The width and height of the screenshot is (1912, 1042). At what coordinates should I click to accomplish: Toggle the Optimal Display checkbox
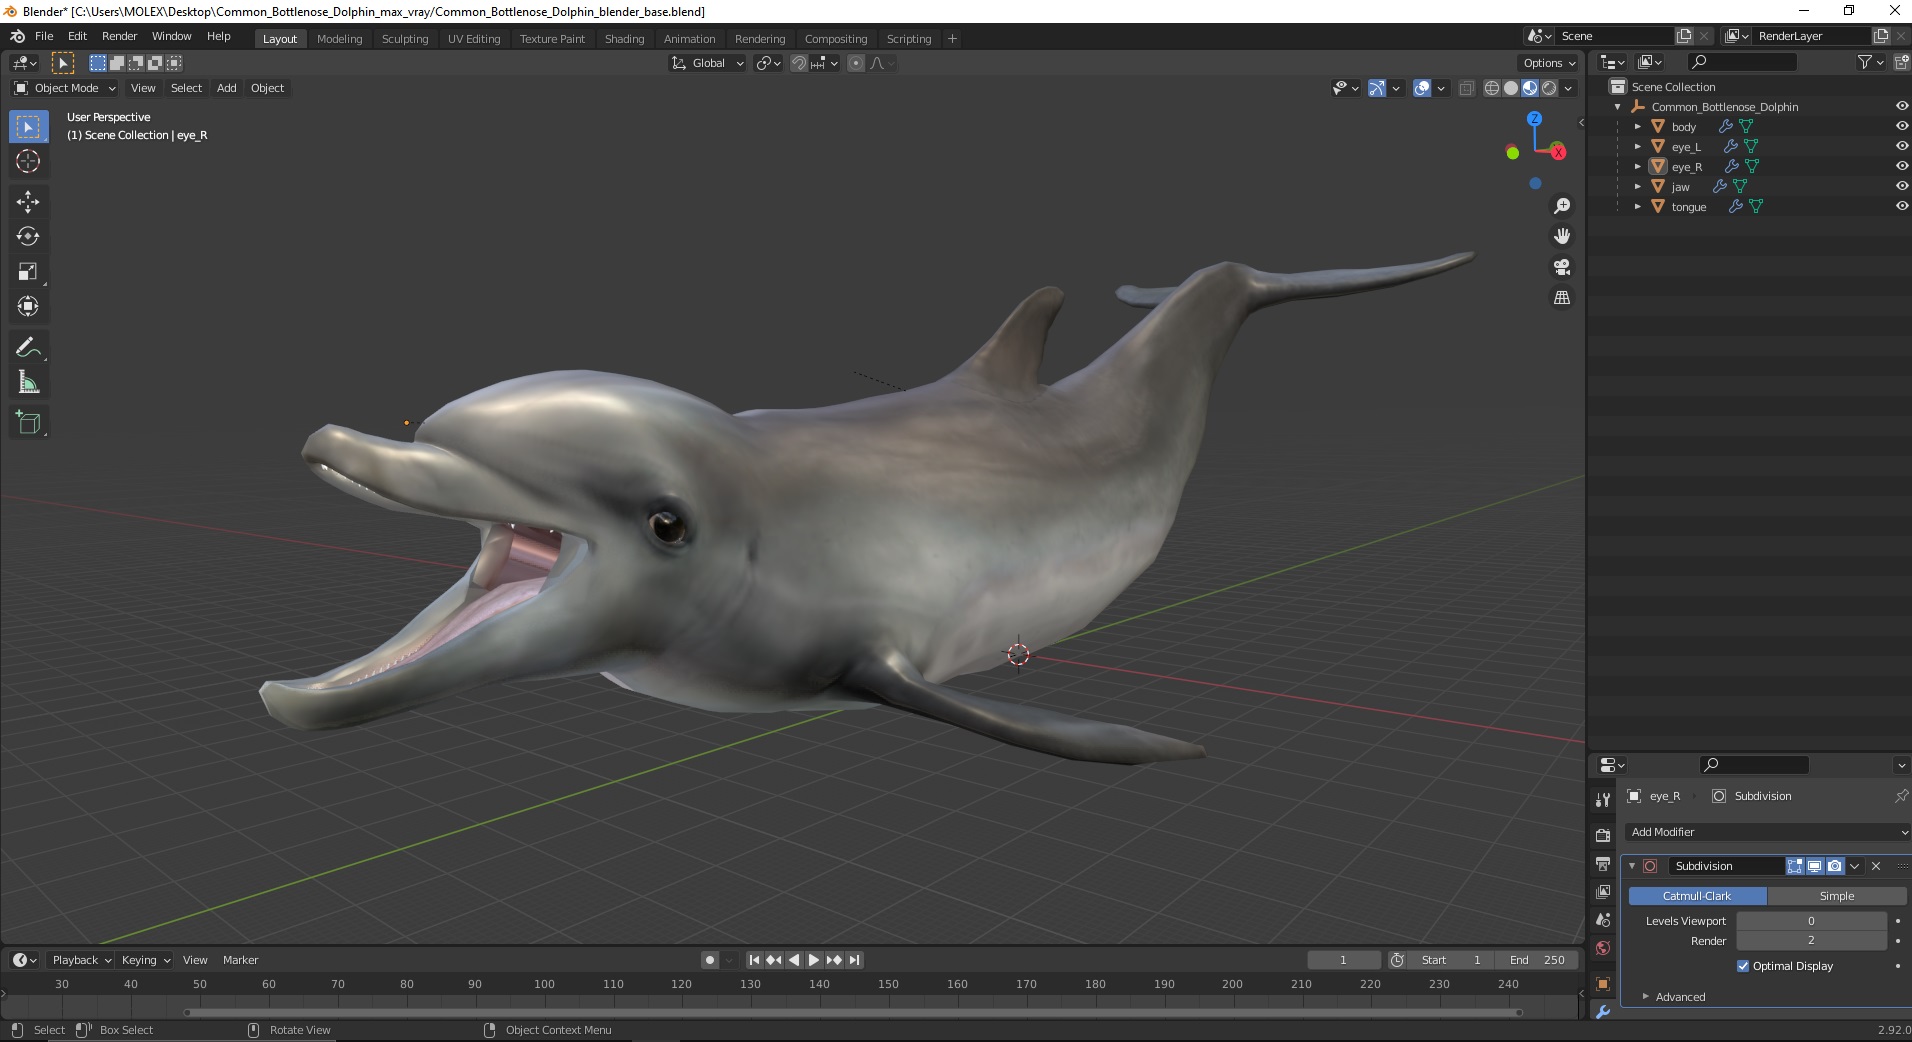1743,966
